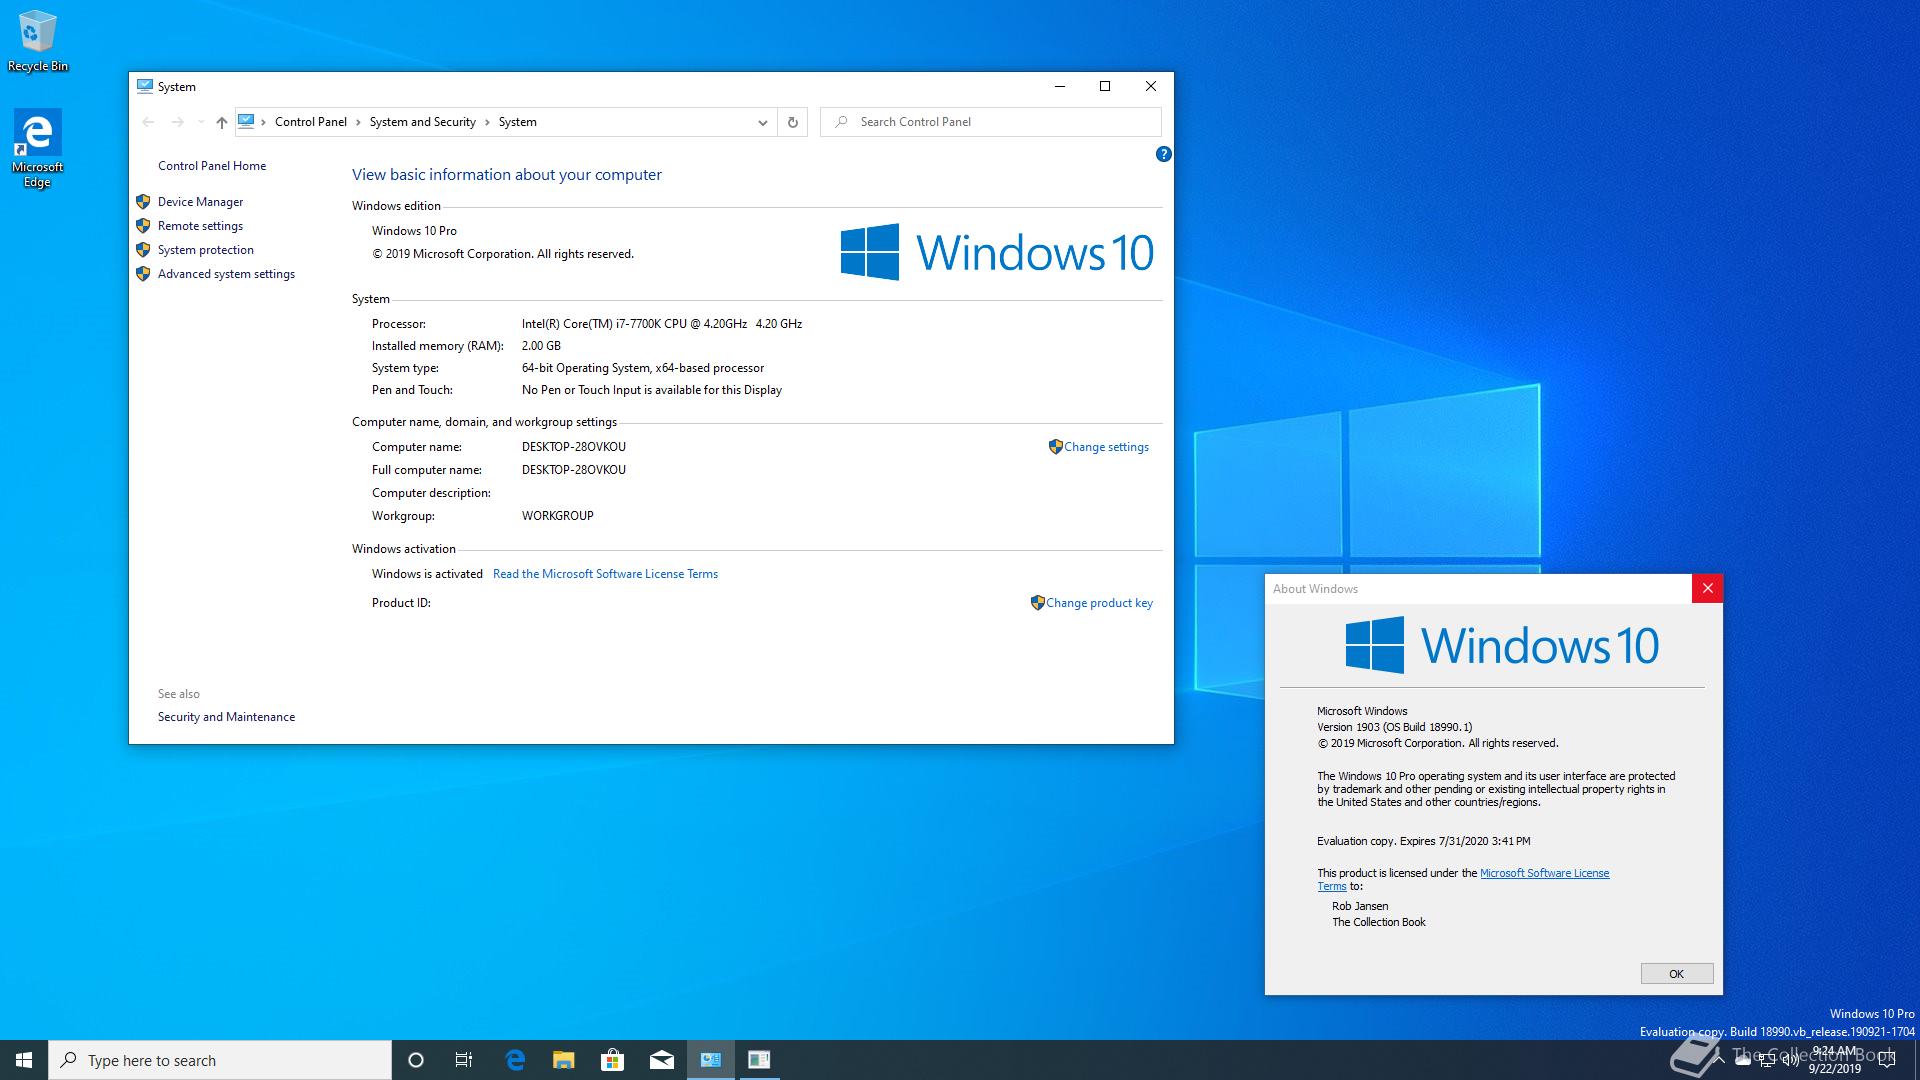This screenshot has height=1080, width=1920.
Task: Open Task View on the taskbar
Action: click(464, 1060)
